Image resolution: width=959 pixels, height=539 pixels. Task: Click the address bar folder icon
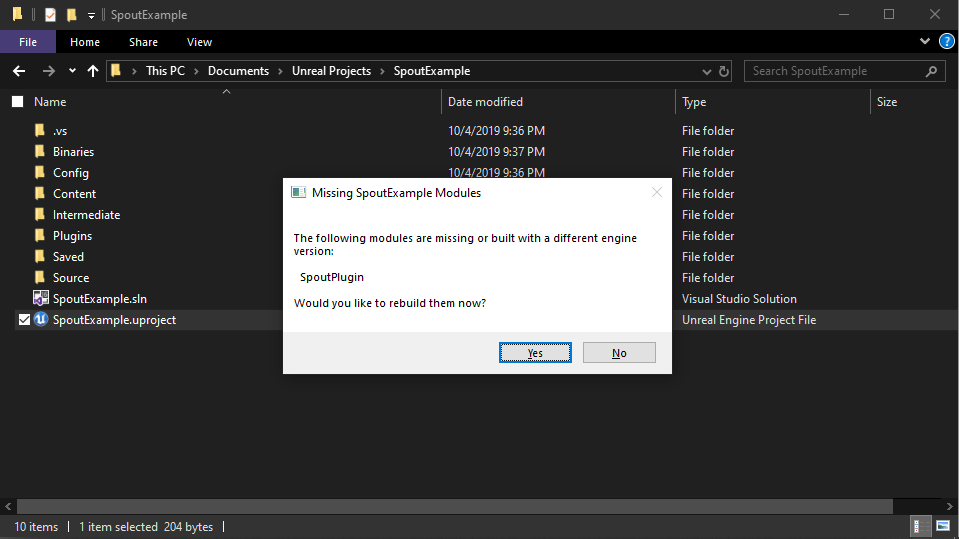(x=116, y=71)
